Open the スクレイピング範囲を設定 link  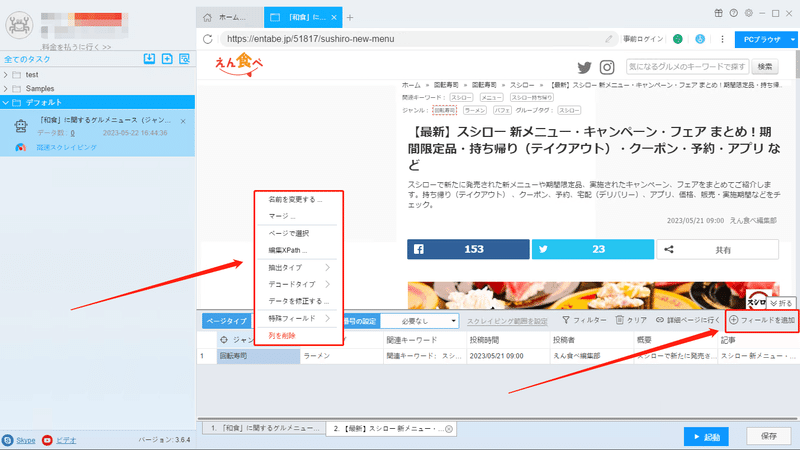(x=507, y=321)
